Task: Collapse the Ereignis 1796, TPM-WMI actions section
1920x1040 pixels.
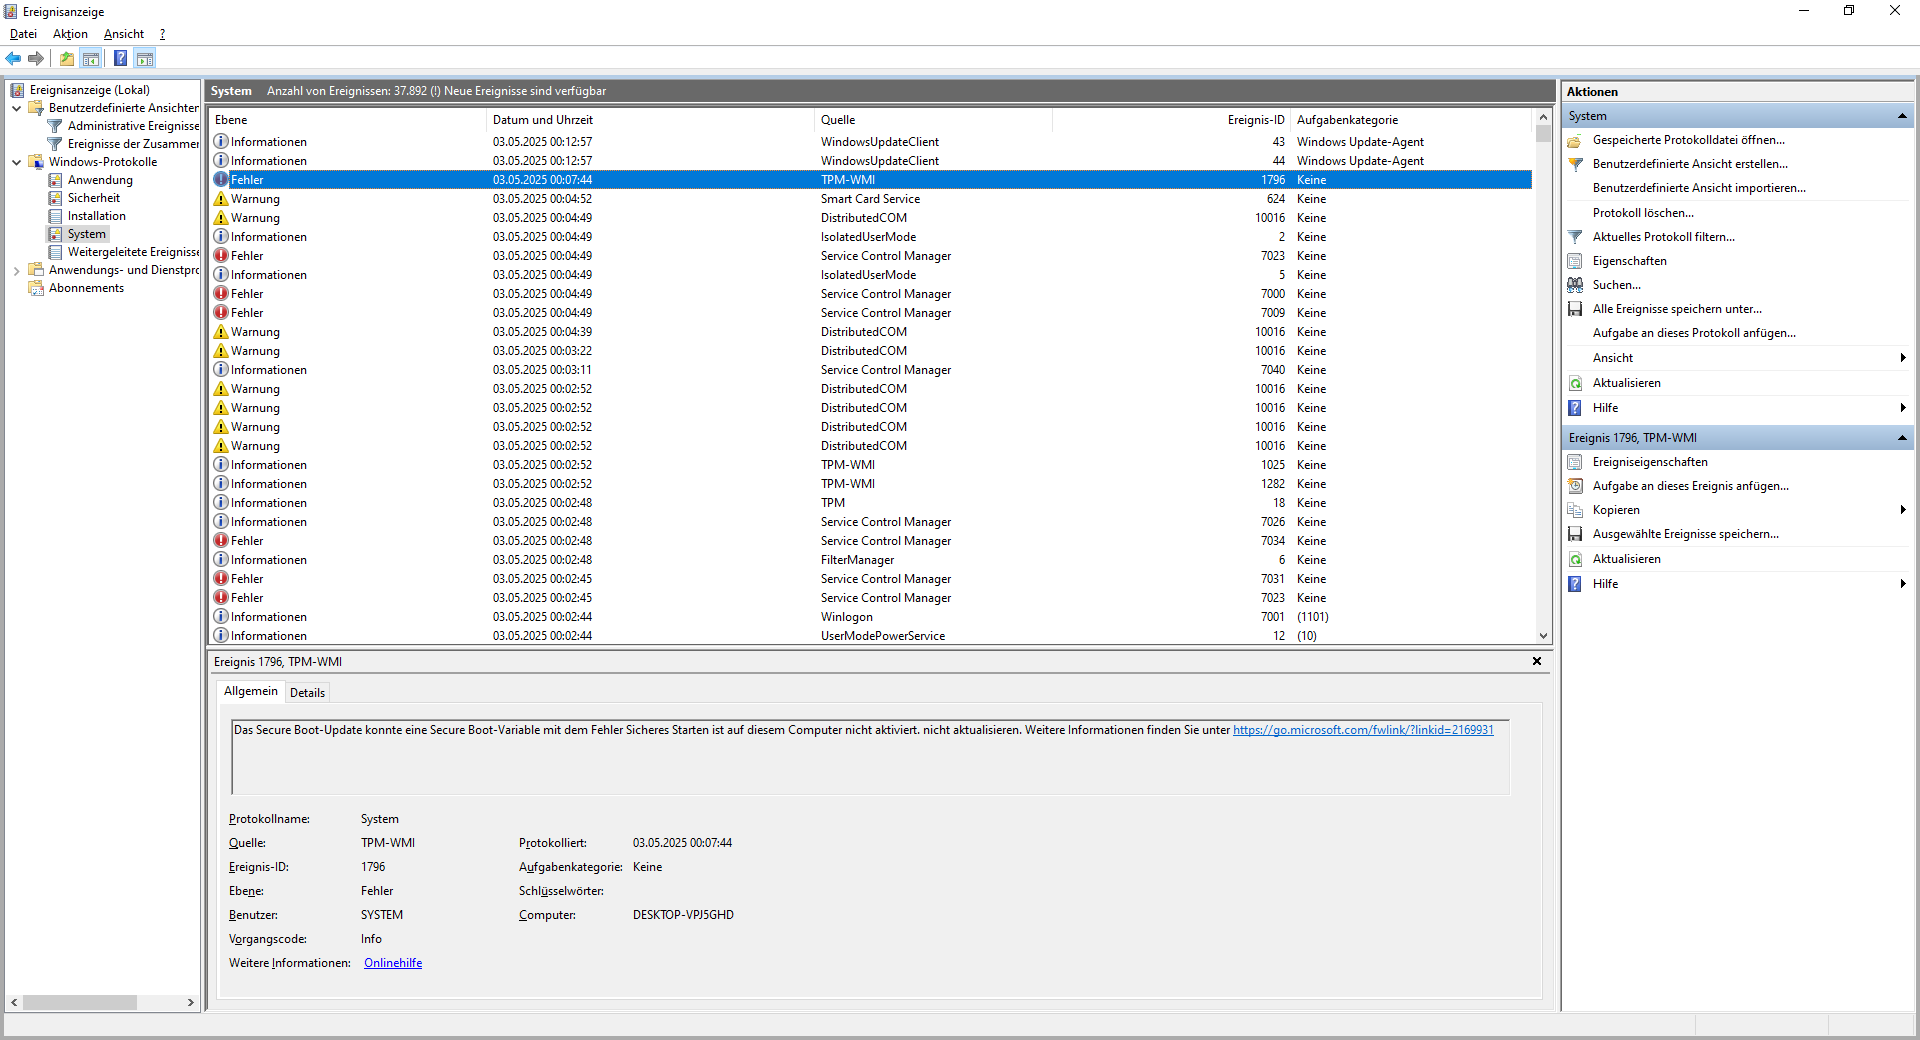Action: (x=1901, y=438)
